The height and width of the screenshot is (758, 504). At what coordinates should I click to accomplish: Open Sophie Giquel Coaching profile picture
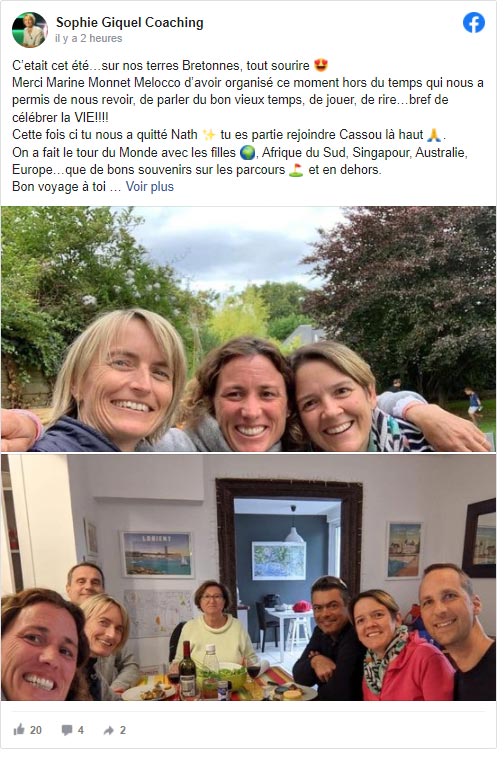pos(29,30)
